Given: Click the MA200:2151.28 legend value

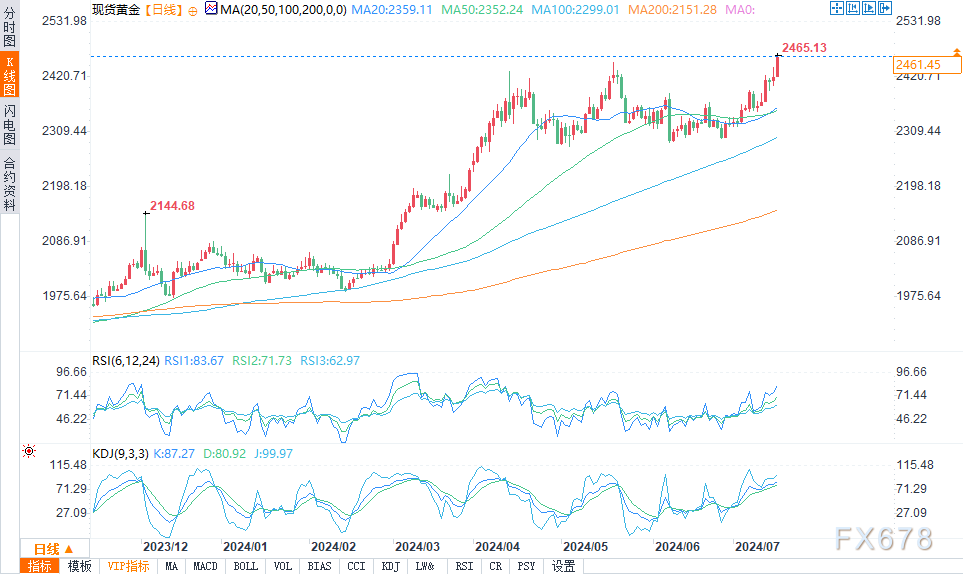Looking at the screenshot, I should (x=673, y=10).
